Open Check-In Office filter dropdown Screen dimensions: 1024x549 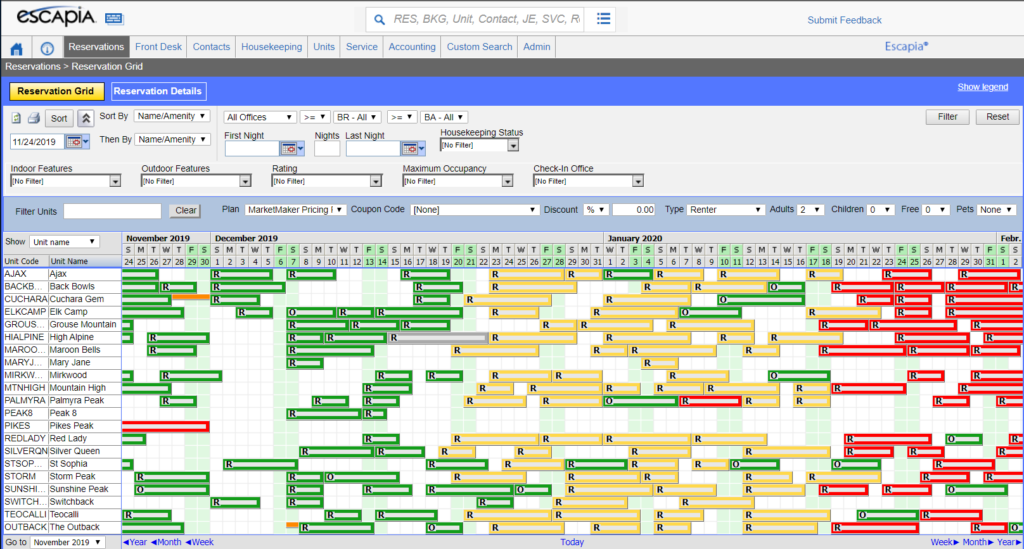588,181
